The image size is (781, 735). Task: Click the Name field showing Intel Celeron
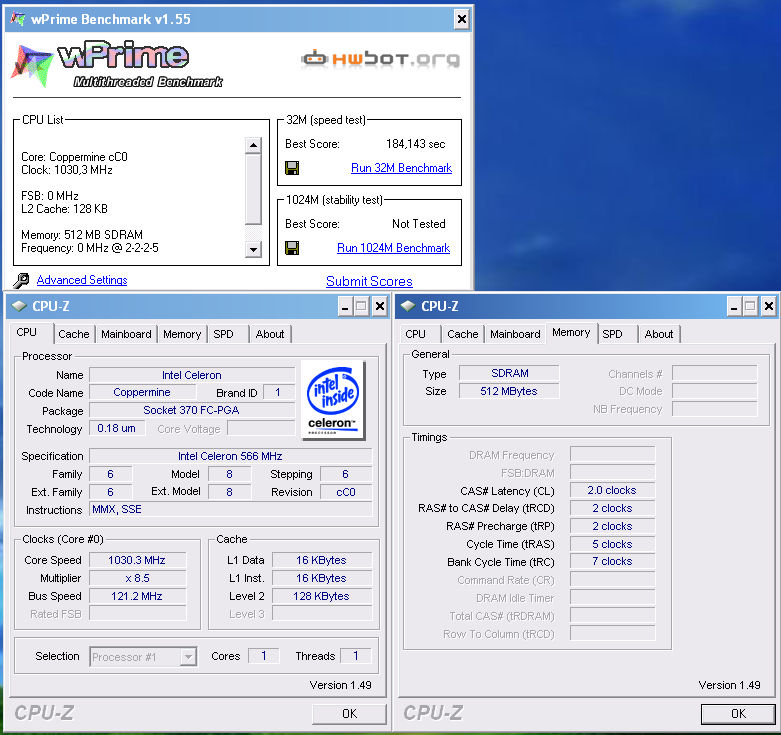click(x=192, y=375)
